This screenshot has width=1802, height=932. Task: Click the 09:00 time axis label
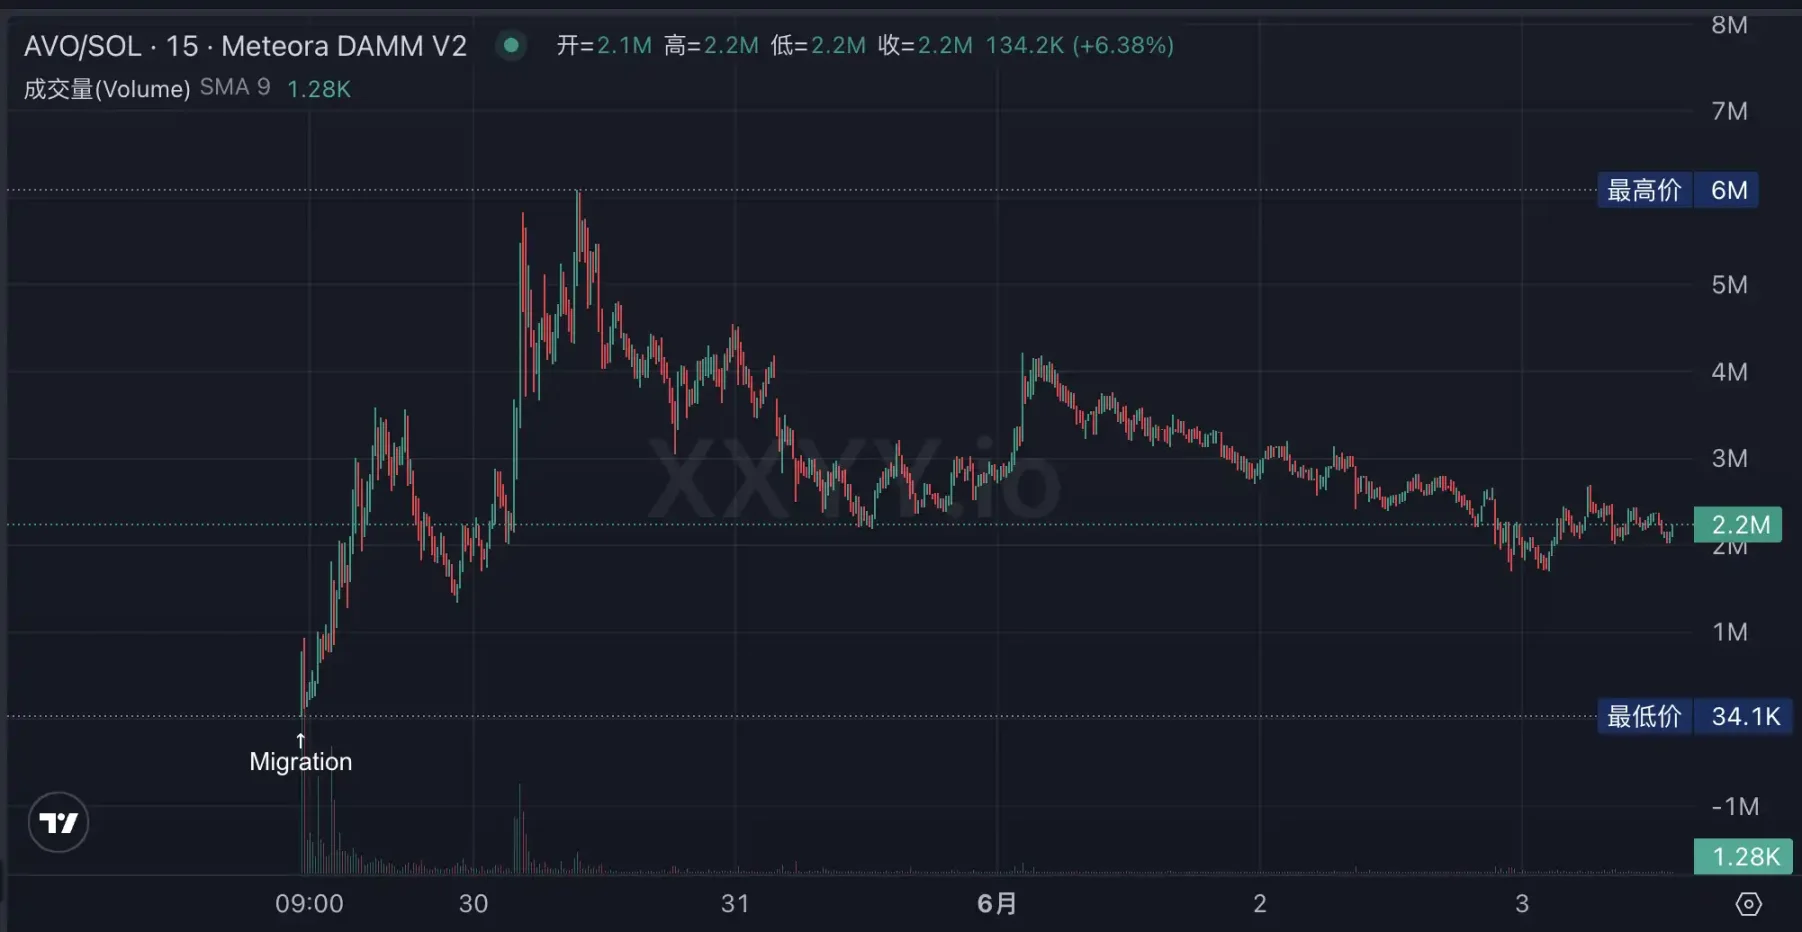coord(309,904)
